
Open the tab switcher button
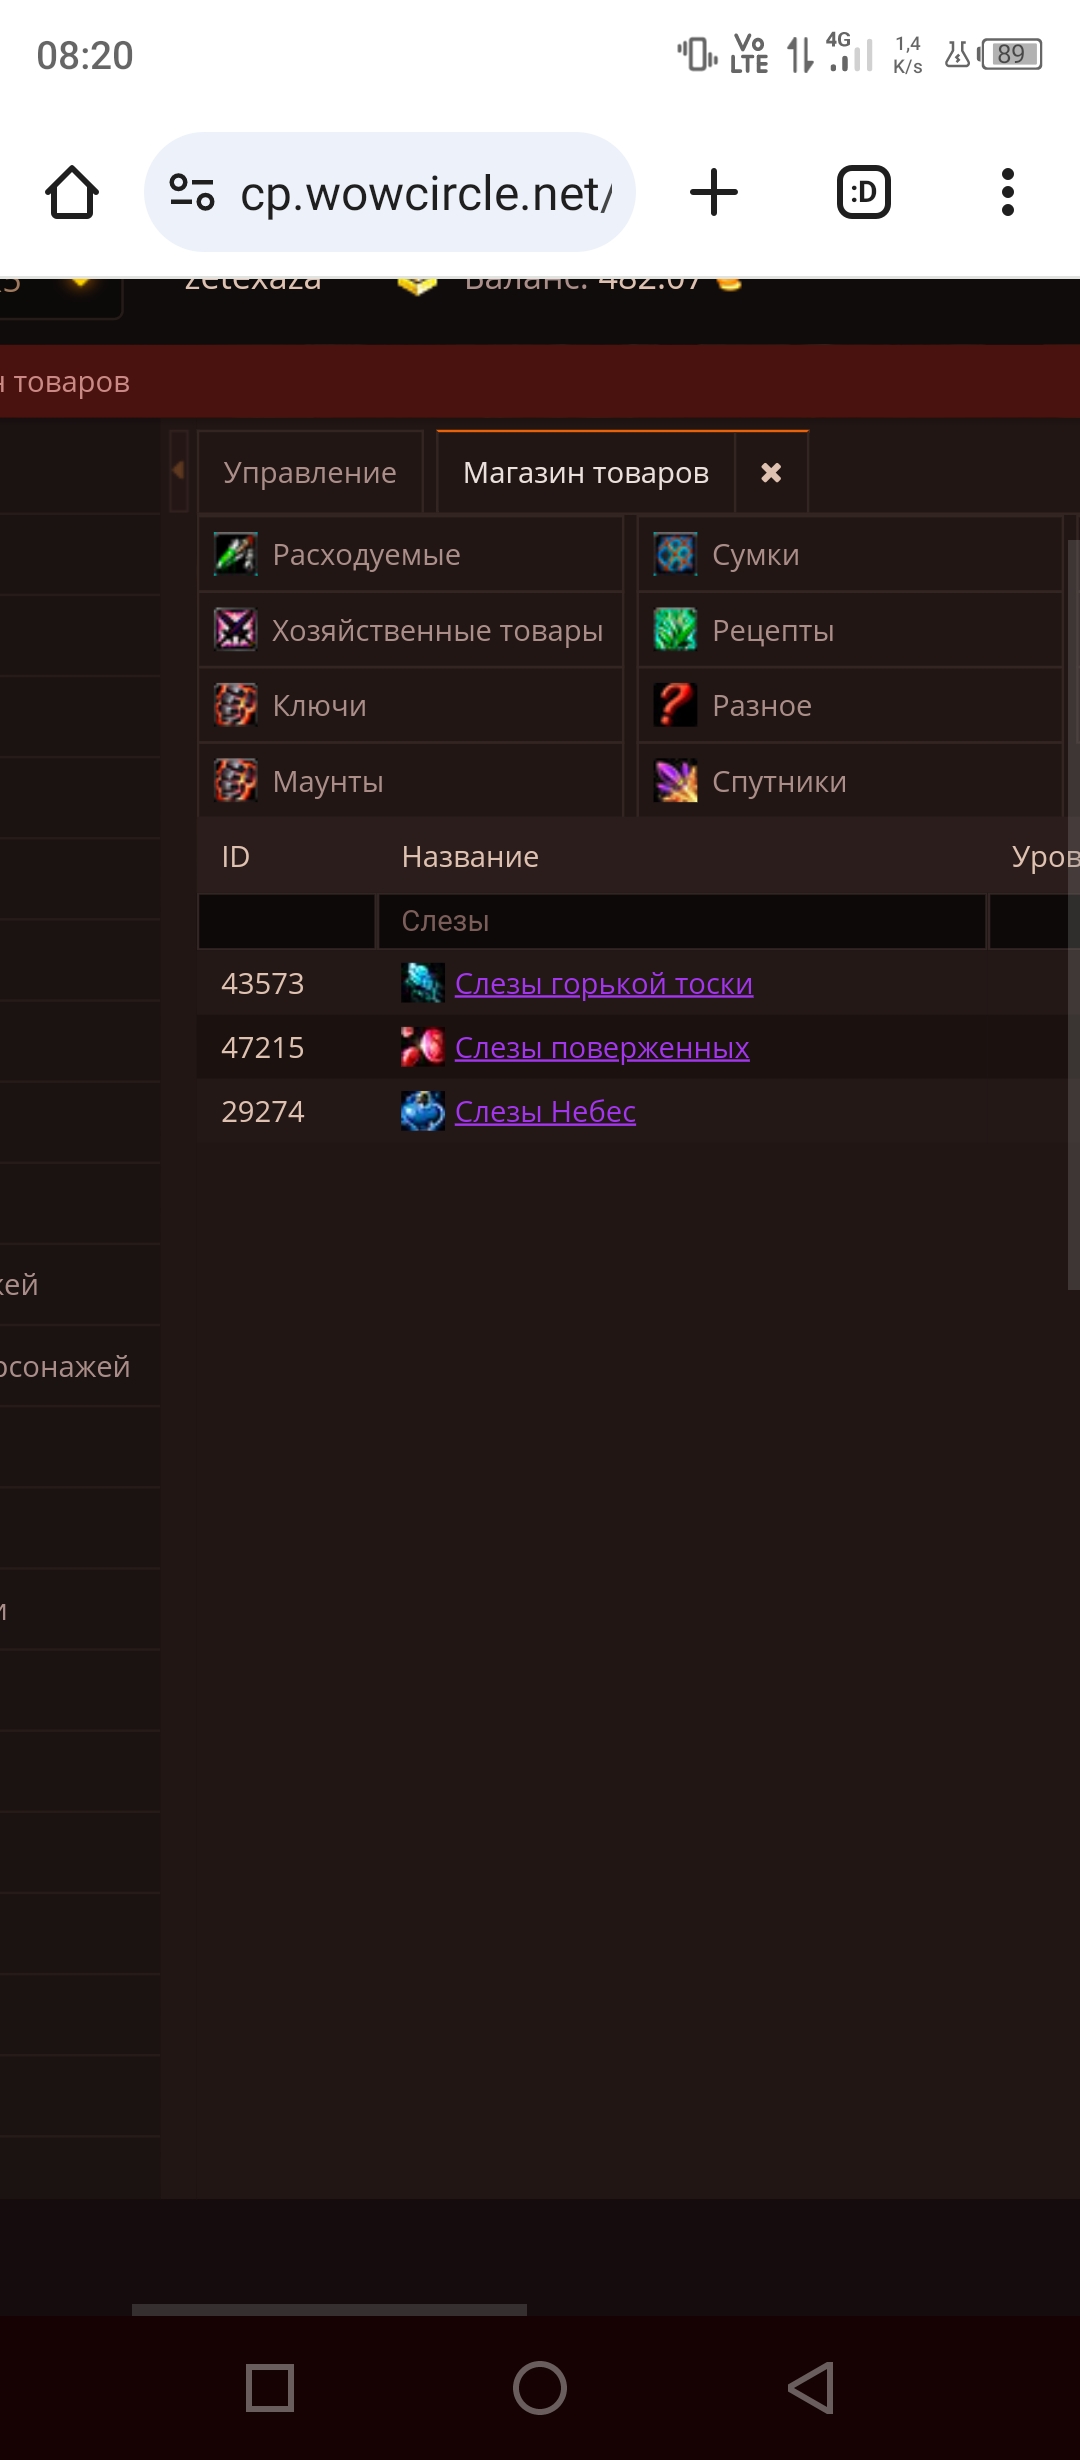pyautogui.click(x=863, y=192)
